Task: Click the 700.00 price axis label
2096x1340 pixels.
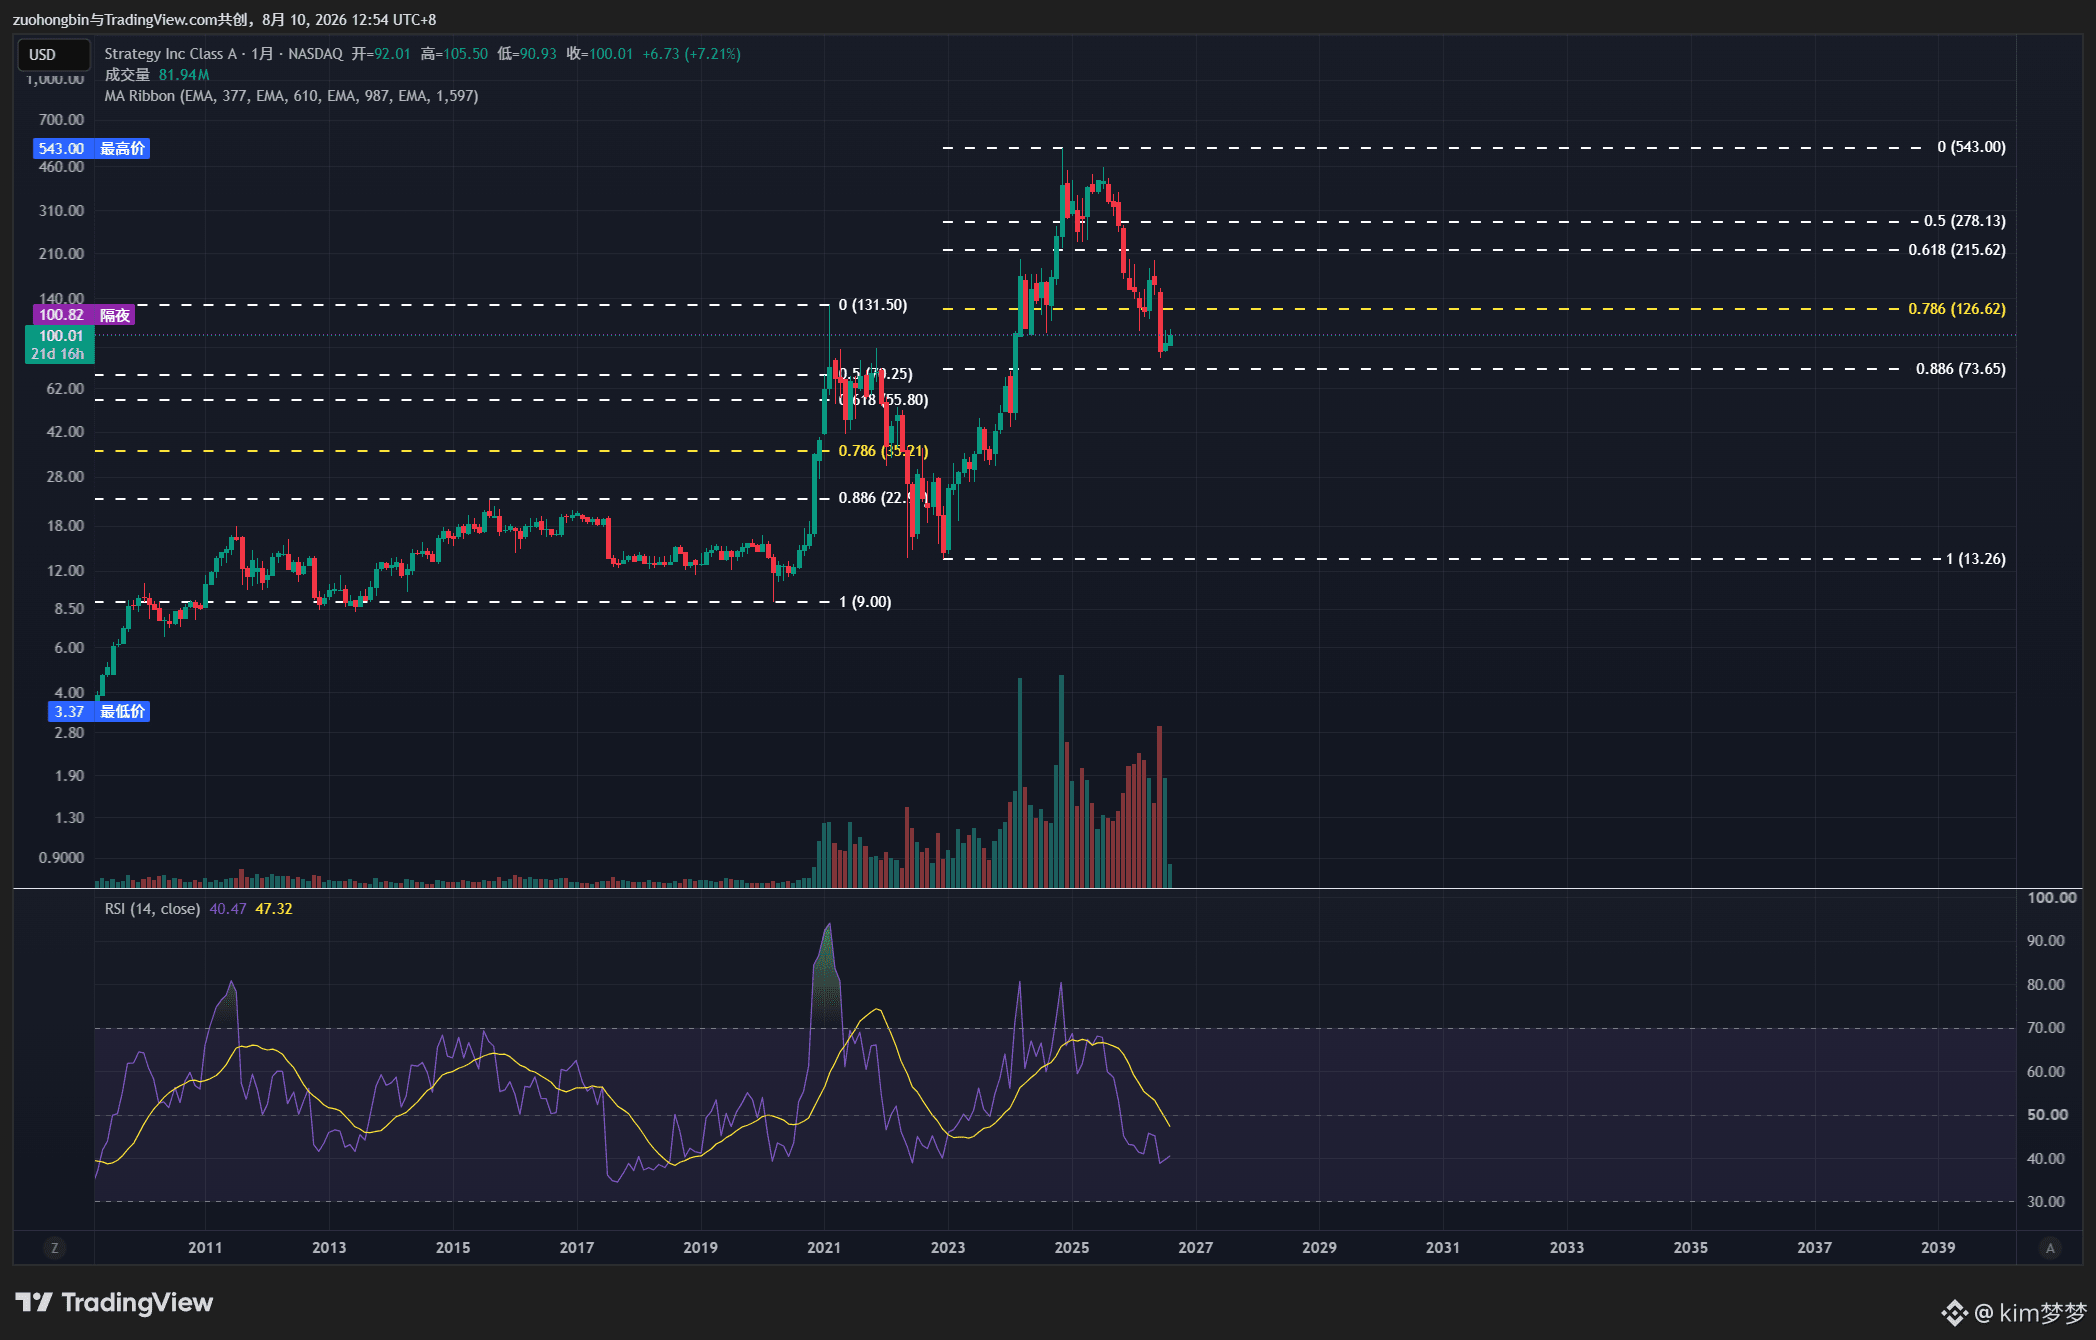Action: [x=61, y=120]
